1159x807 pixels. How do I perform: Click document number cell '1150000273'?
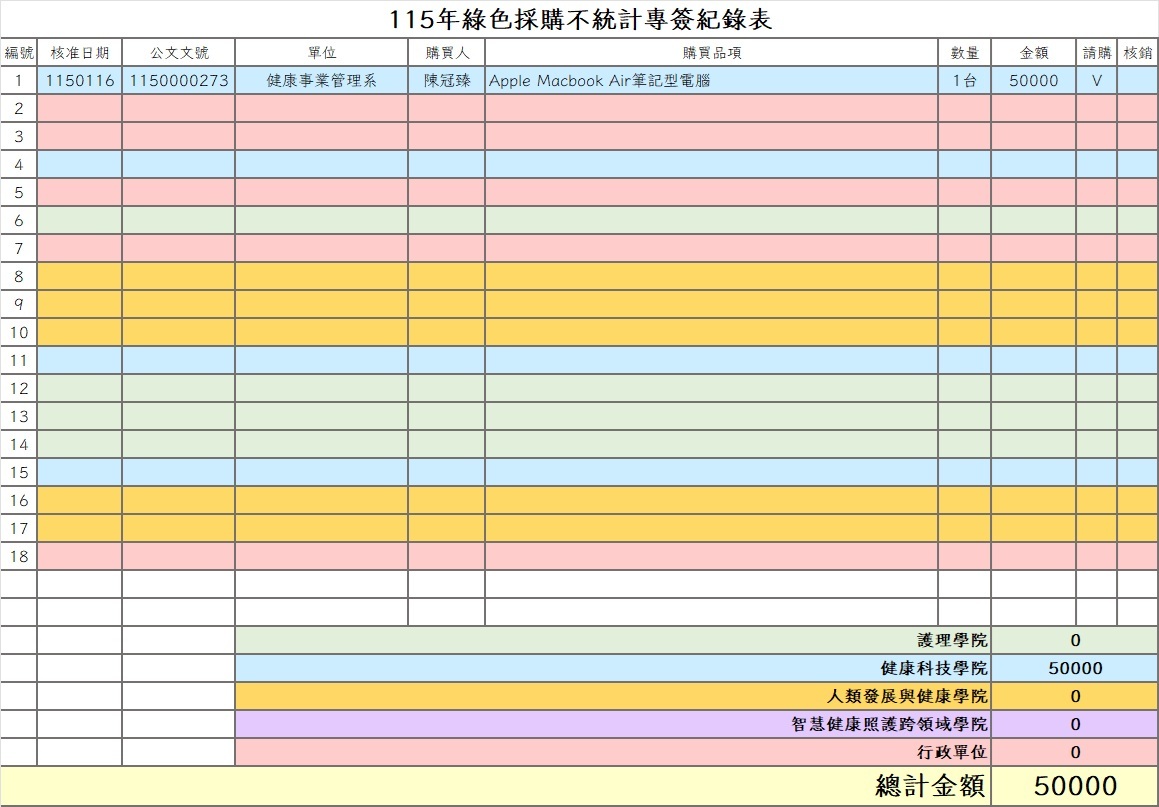(x=179, y=81)
